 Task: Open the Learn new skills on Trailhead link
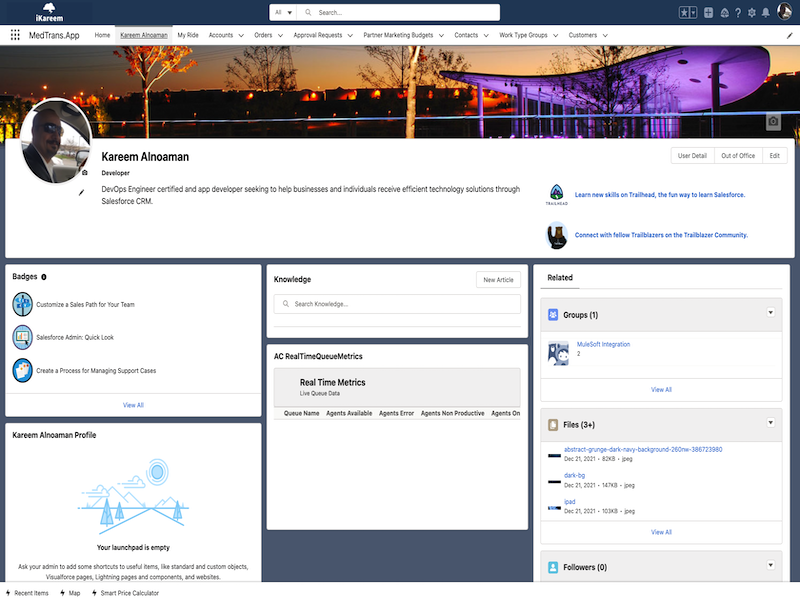coord(660,195)
